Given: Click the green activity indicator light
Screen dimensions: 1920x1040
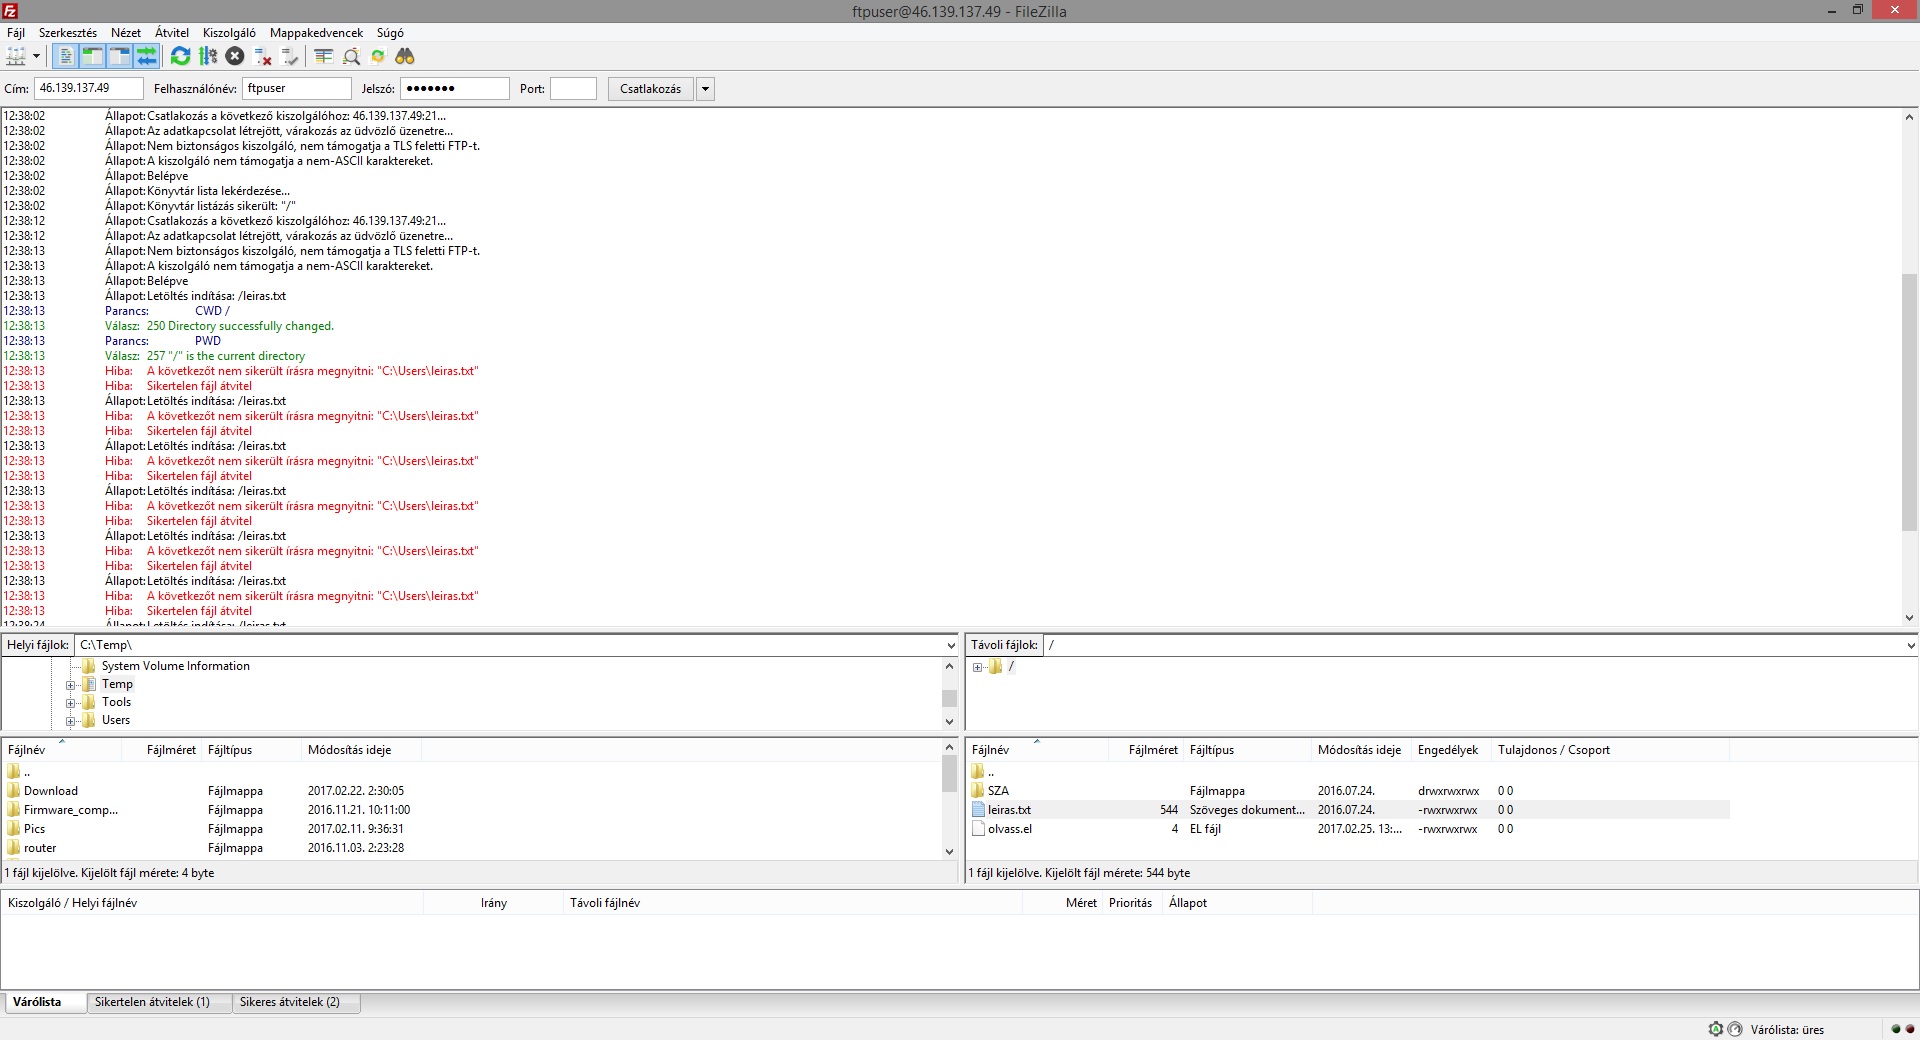Looking at the screenshot, I should click(1896, 1029).
